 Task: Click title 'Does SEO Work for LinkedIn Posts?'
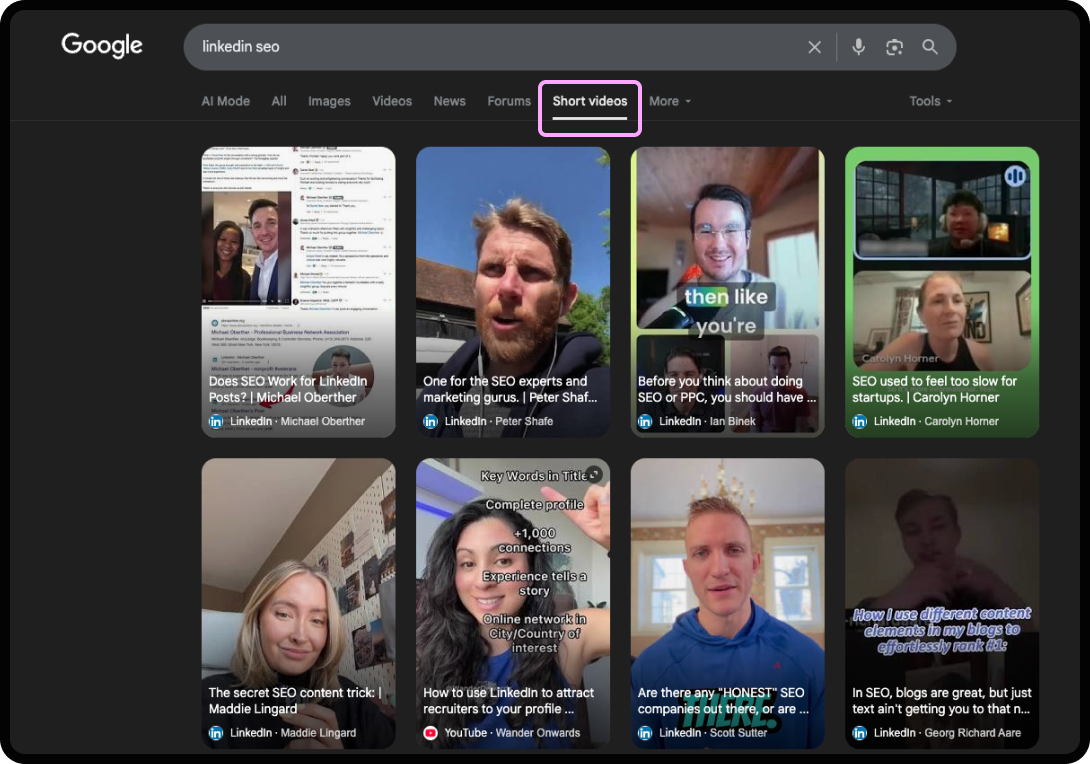[x=288, y=389]
